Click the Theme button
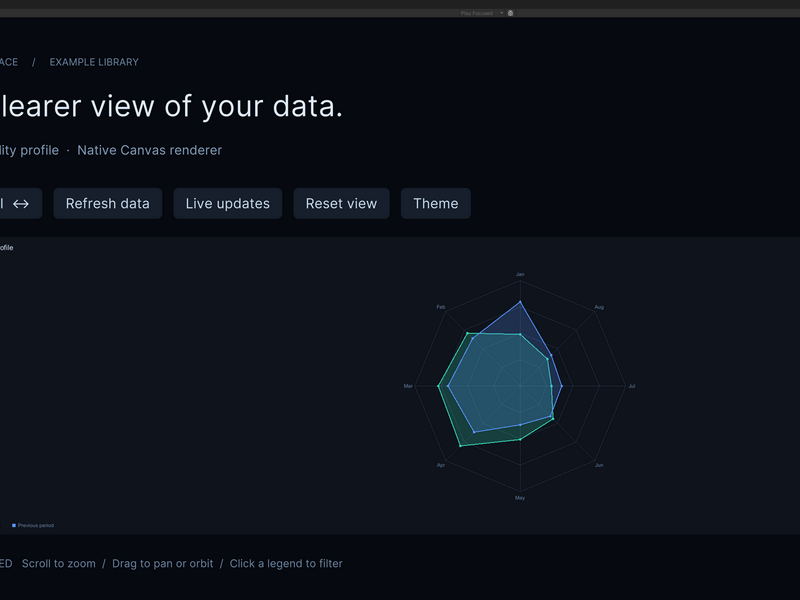 click(436, 204)
